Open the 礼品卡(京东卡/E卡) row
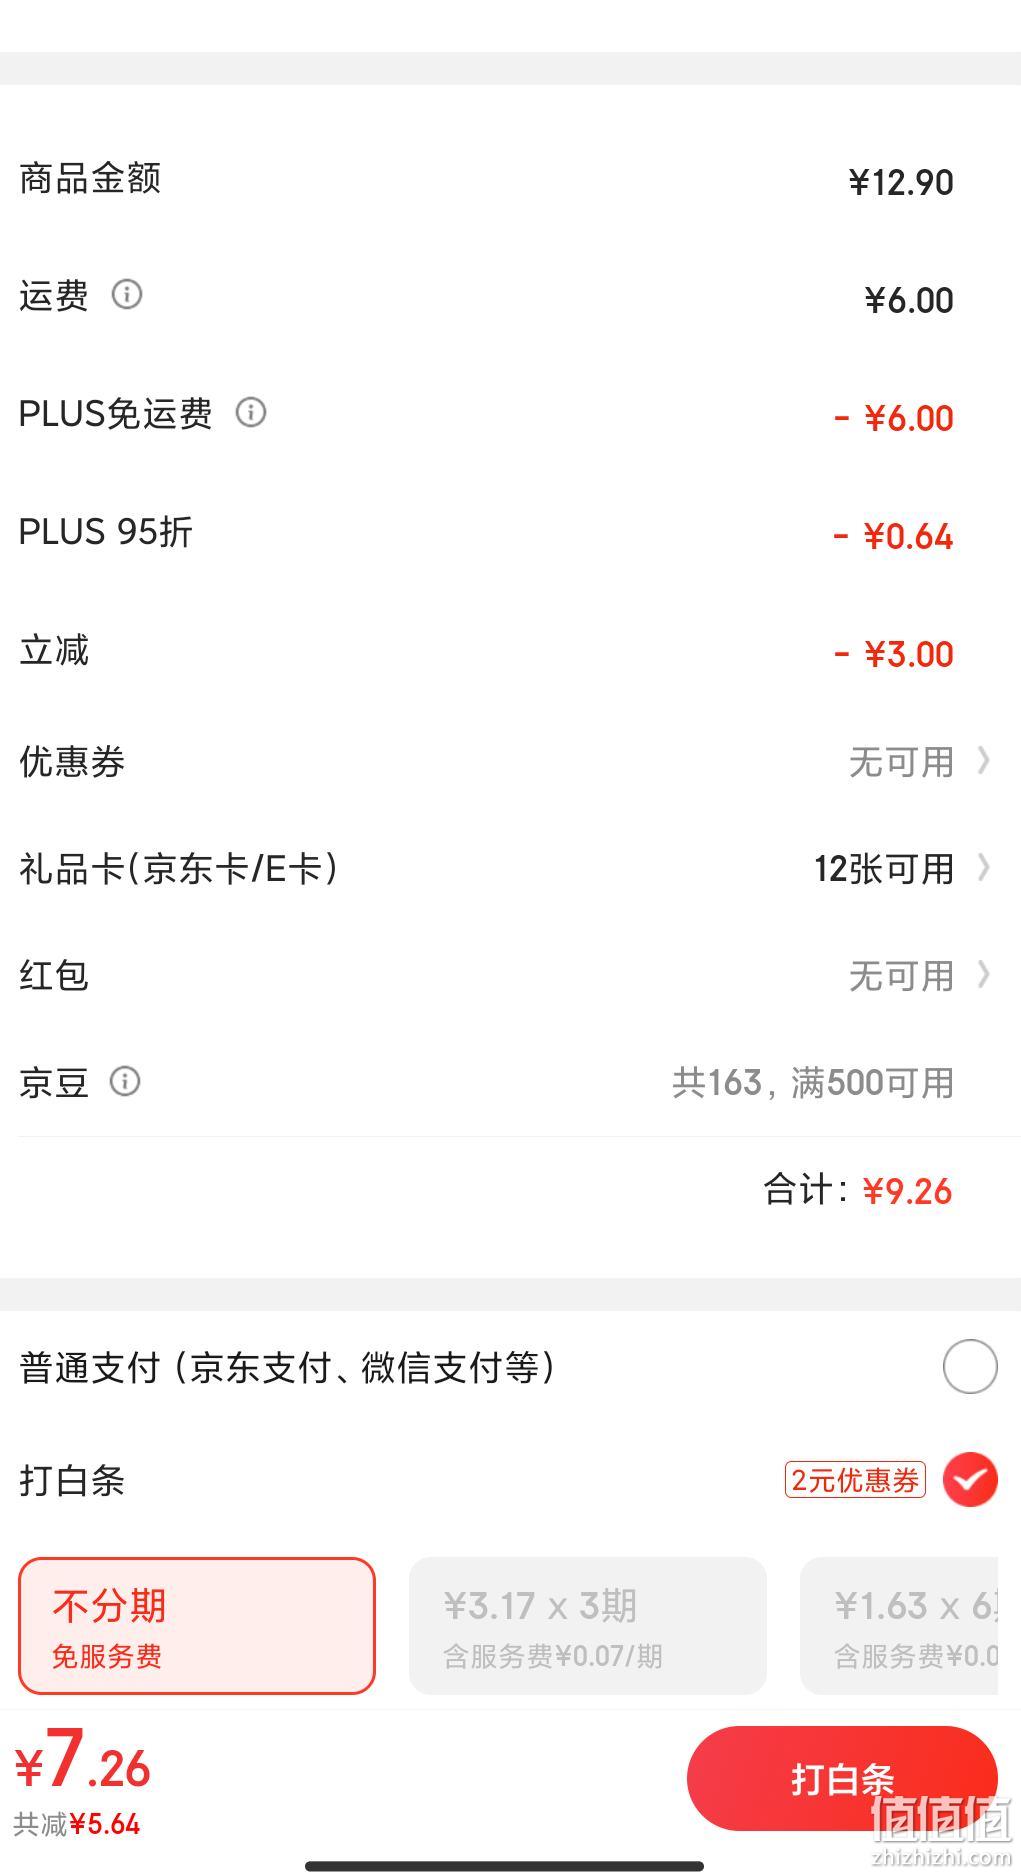This screenshot has height=1875, width=1021. 510,868
